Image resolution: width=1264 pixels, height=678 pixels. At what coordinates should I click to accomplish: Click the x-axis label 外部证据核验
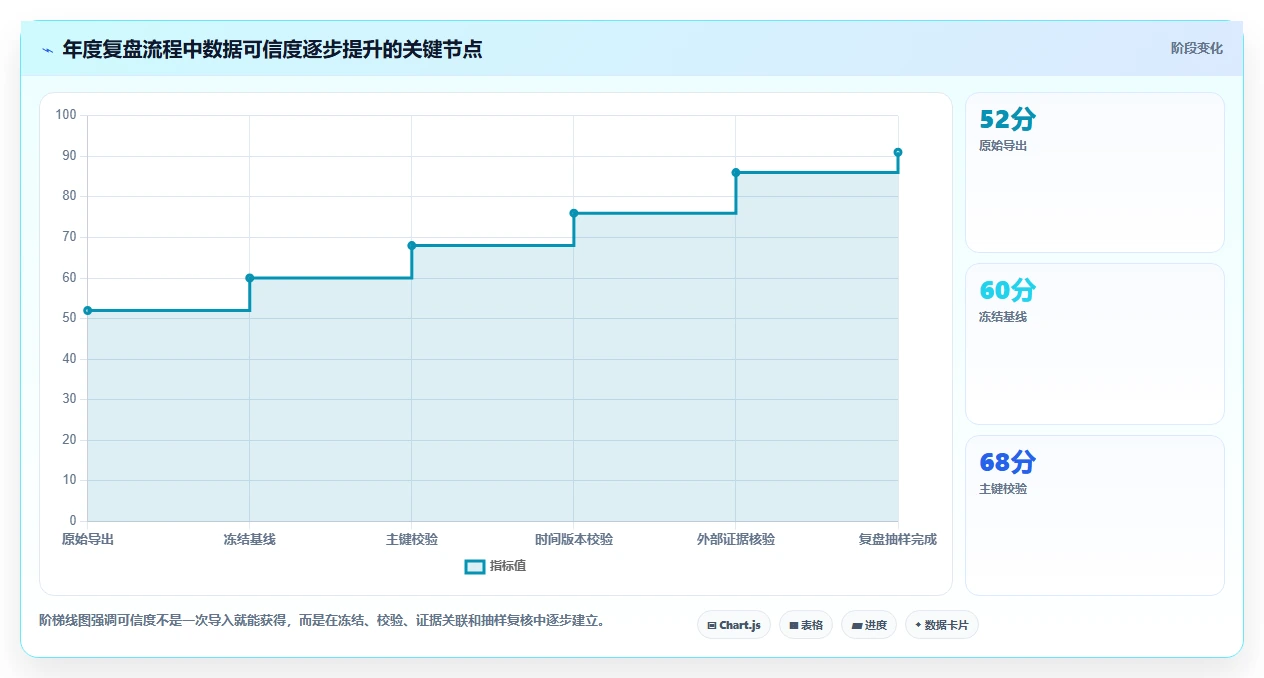(x=736, y=539)
